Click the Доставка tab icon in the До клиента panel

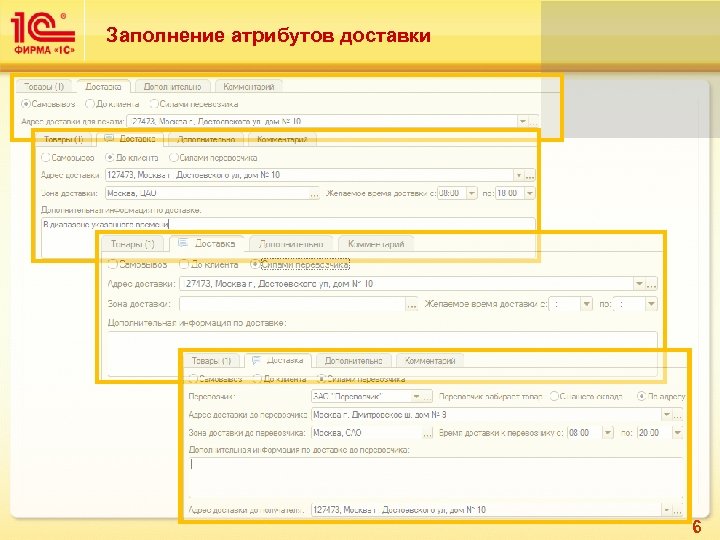(x=109, y=138)
